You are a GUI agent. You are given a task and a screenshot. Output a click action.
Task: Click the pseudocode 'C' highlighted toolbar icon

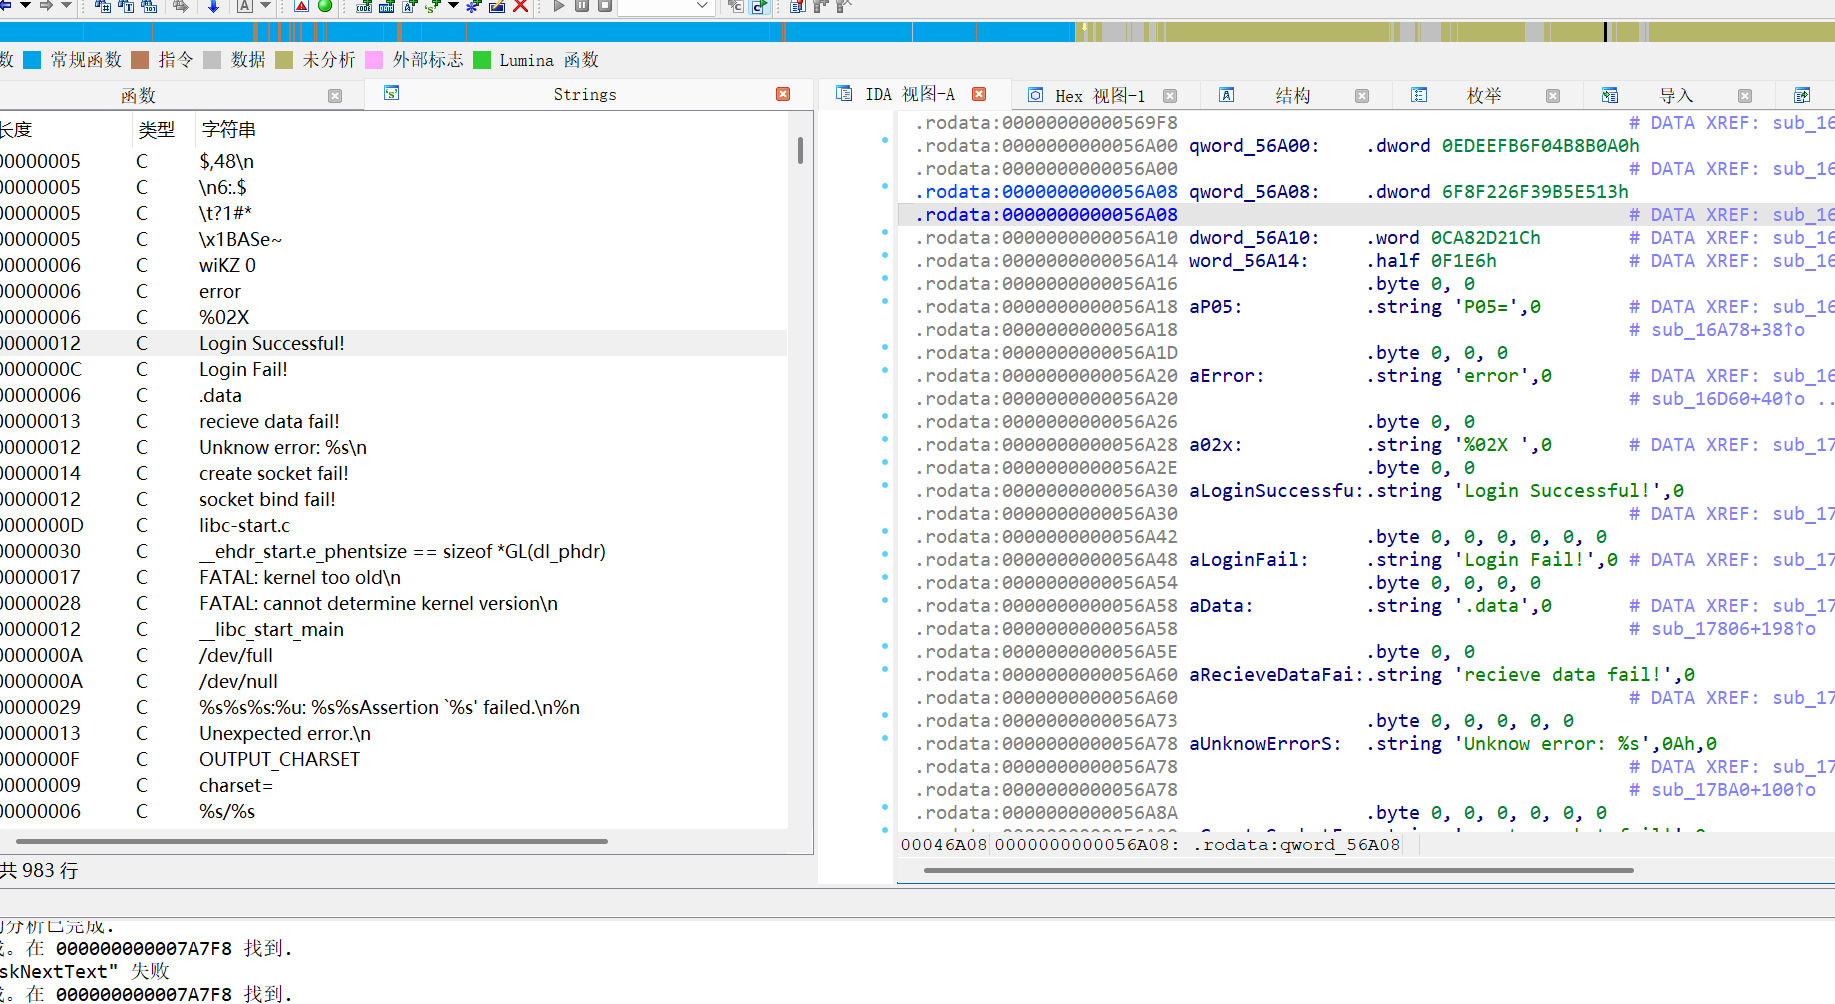point(759,6)
